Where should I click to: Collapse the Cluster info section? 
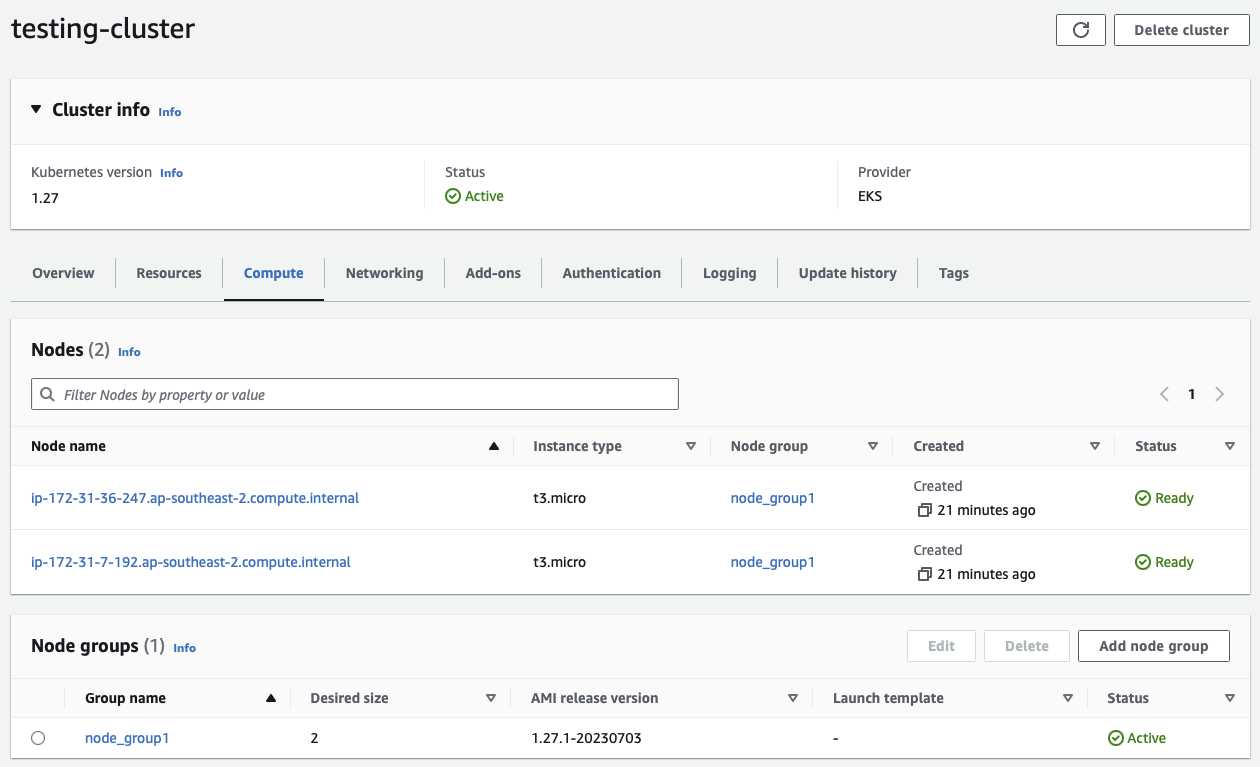pos(37,109)
